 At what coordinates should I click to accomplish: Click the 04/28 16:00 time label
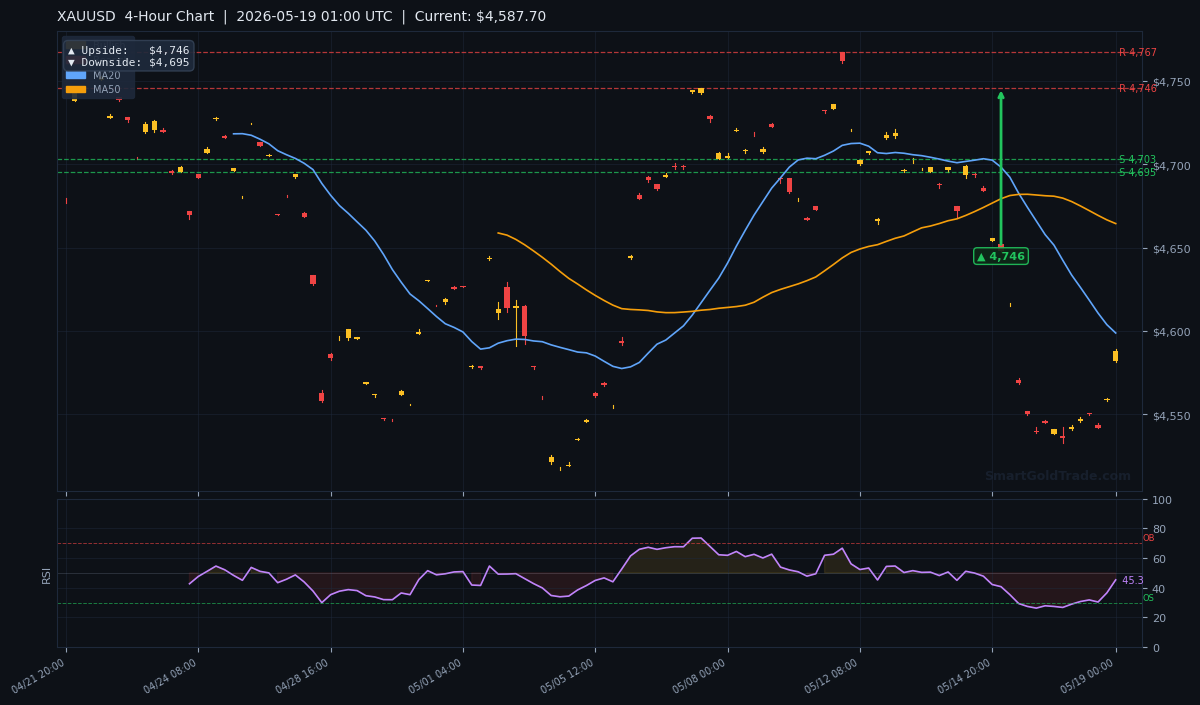[x=303, y=677]
